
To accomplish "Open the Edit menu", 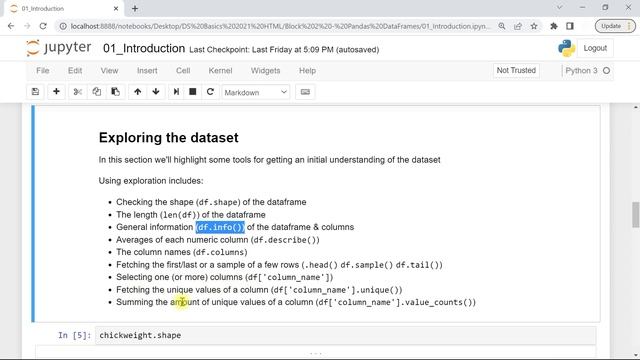I will point(75,71).
